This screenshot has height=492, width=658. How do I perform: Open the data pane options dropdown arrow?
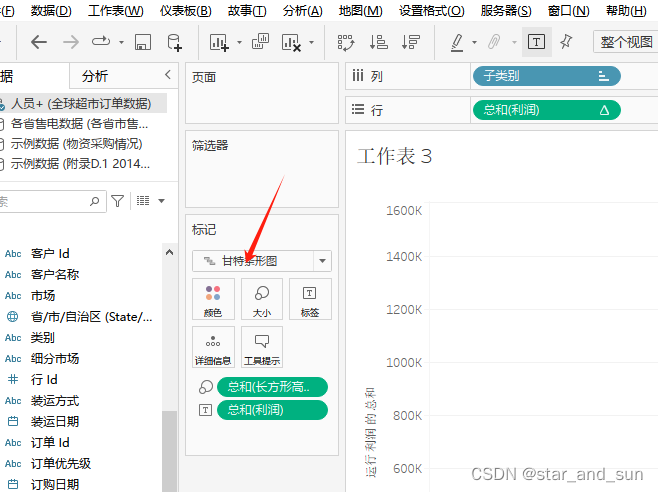tap(161, 201)
